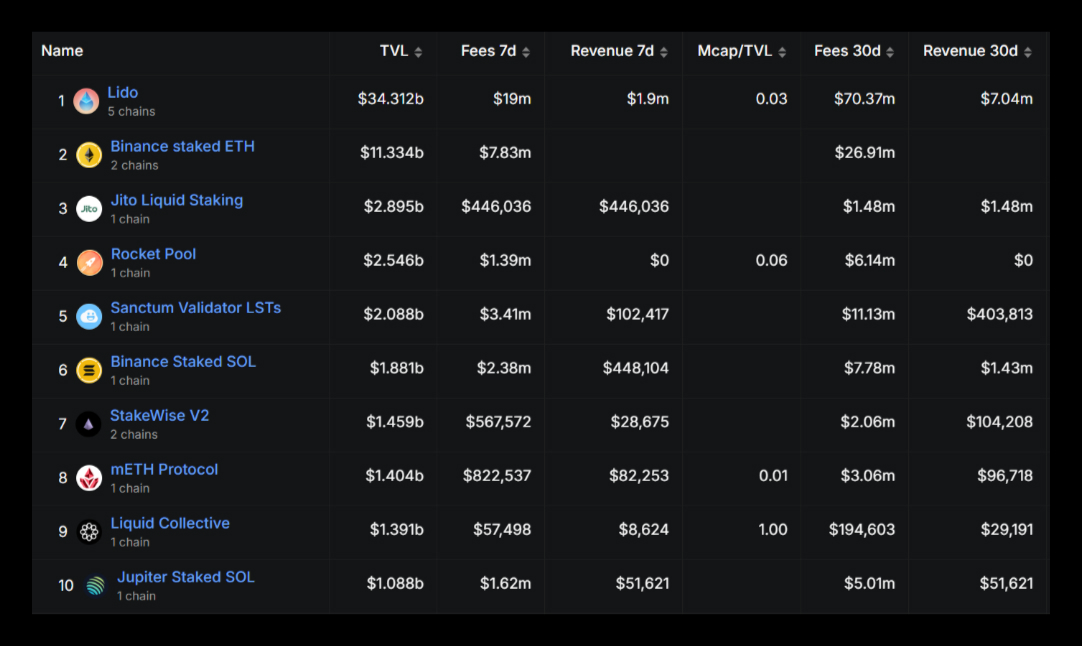Click the Jito Liquid Staking logo
The image size is (1082, 646).
[89, 208]
